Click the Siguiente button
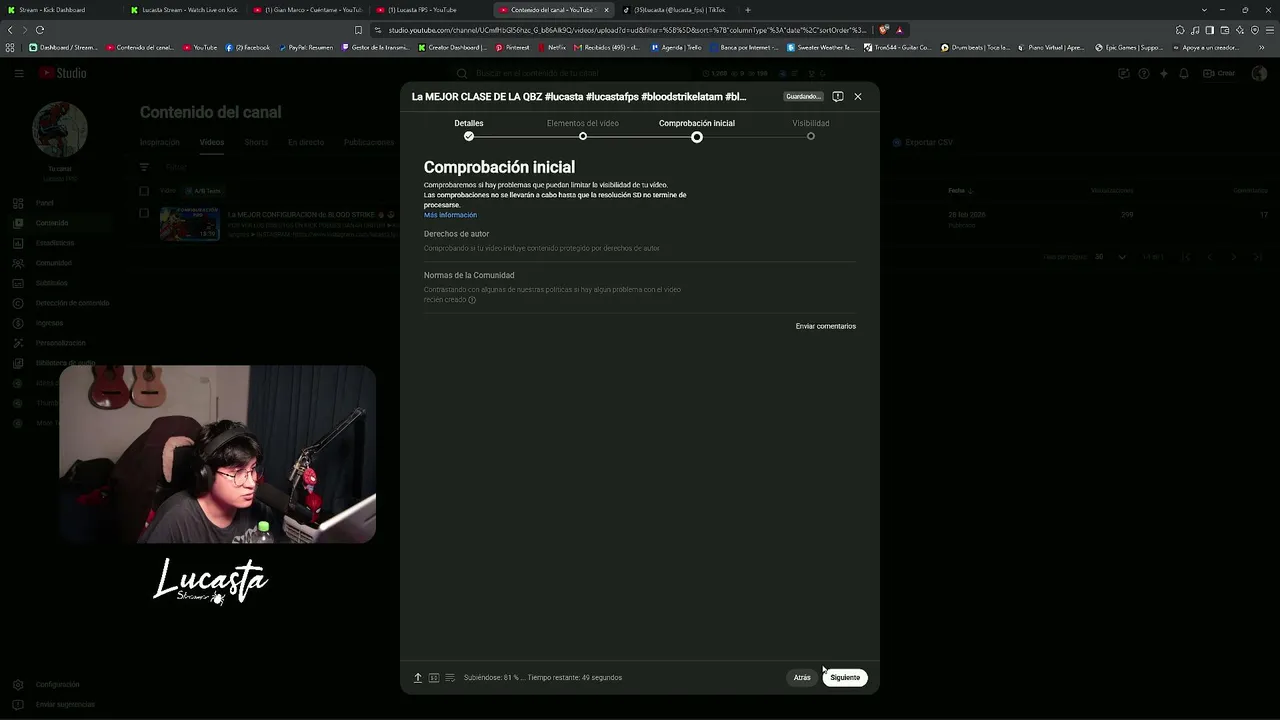 [845, 677]
